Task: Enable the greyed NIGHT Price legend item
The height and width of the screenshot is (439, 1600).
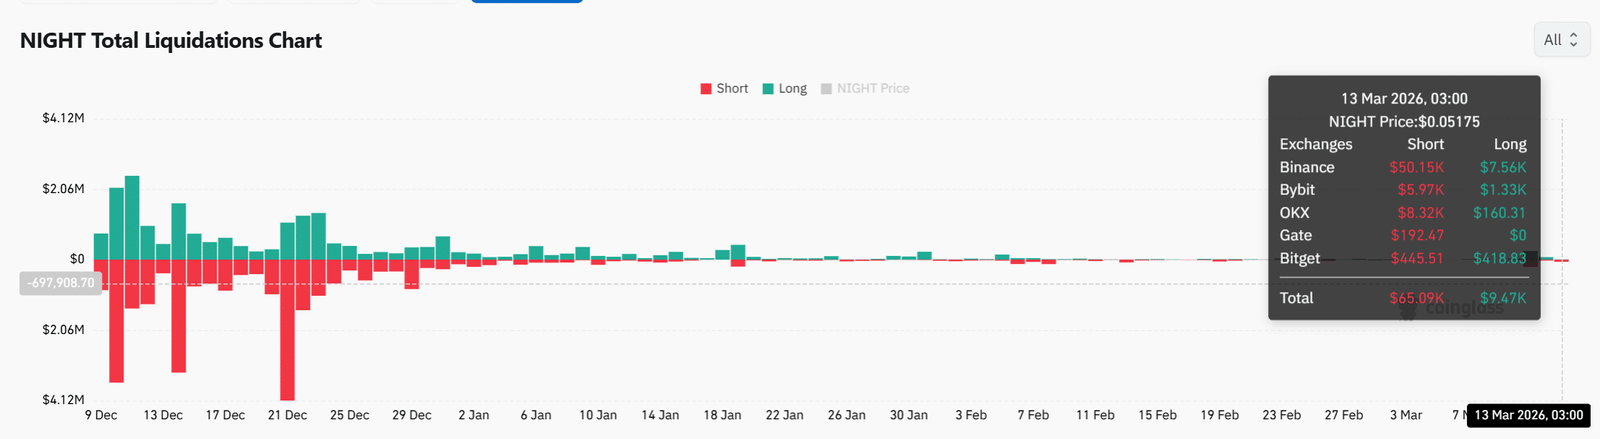Action: [865, 88]
